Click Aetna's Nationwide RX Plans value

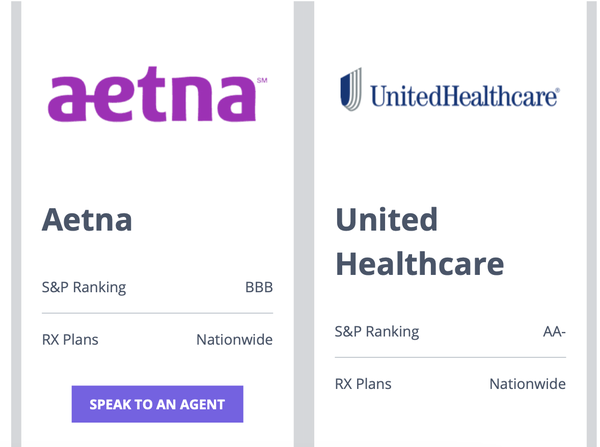point(234,340)
